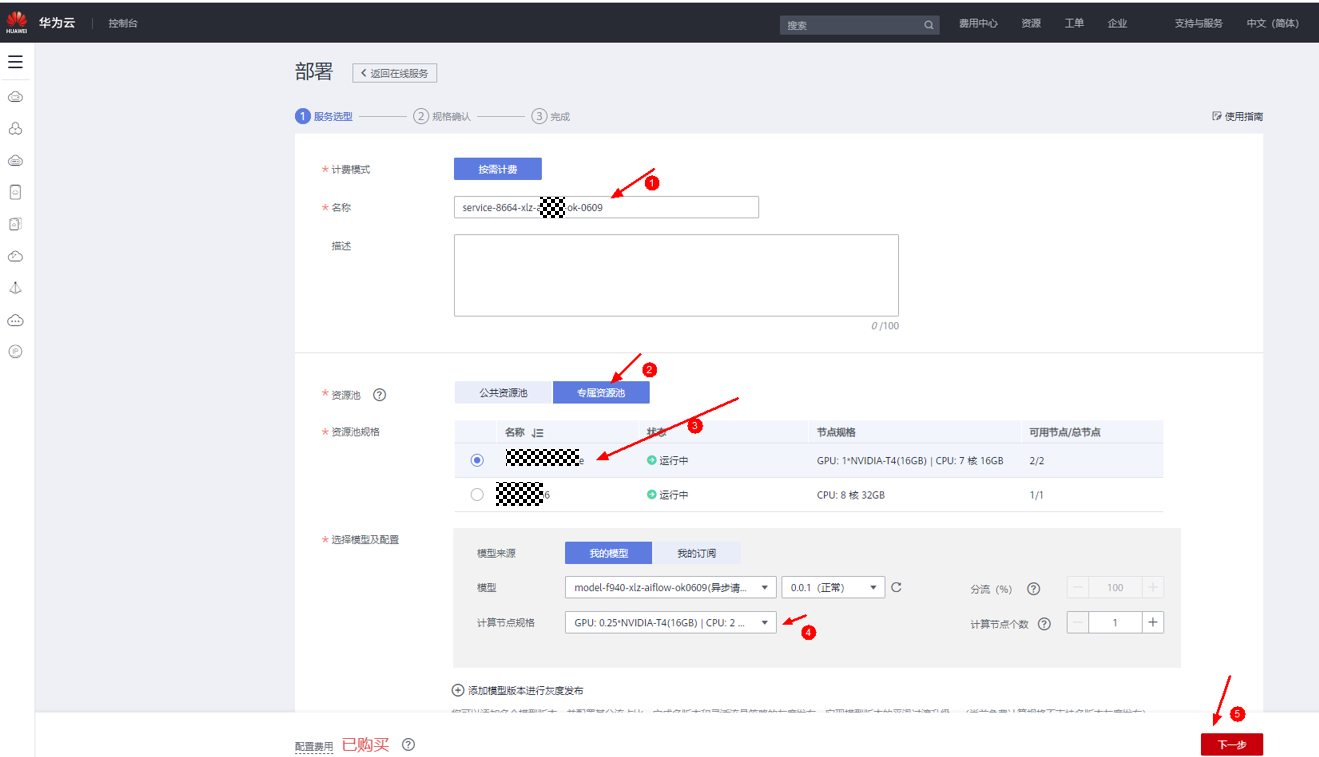1319x757 pixels.
Task: Click the three-circles cluster sidebar icon
Action: click(15, 129)
